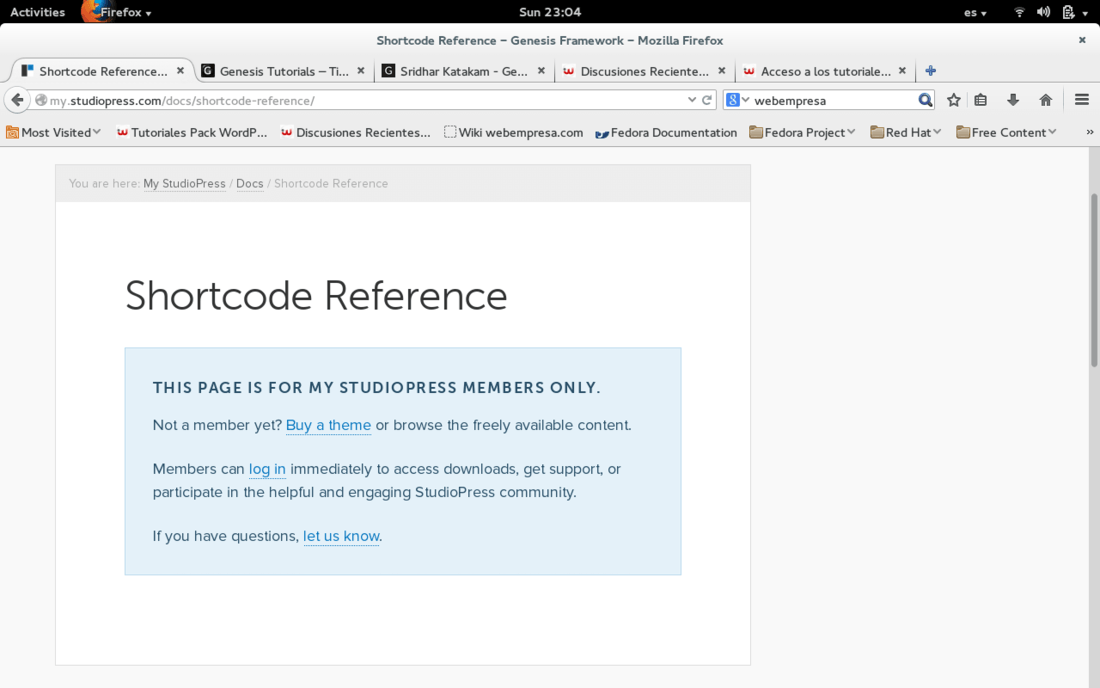Screen dimensions: 1100x688
Task: Expand the URL history dropdown arrow
Action: coord(692,100)
